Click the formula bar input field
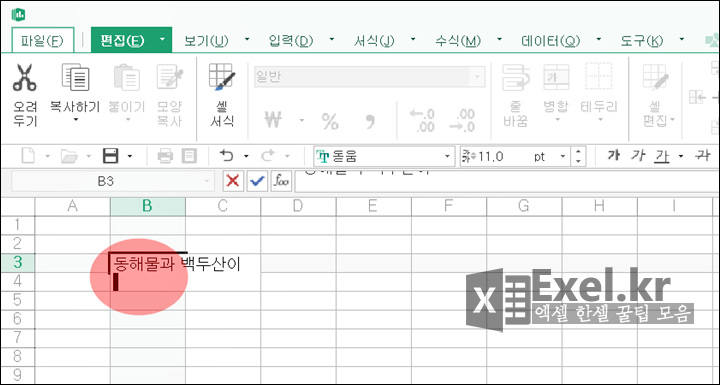 point(507,181)
